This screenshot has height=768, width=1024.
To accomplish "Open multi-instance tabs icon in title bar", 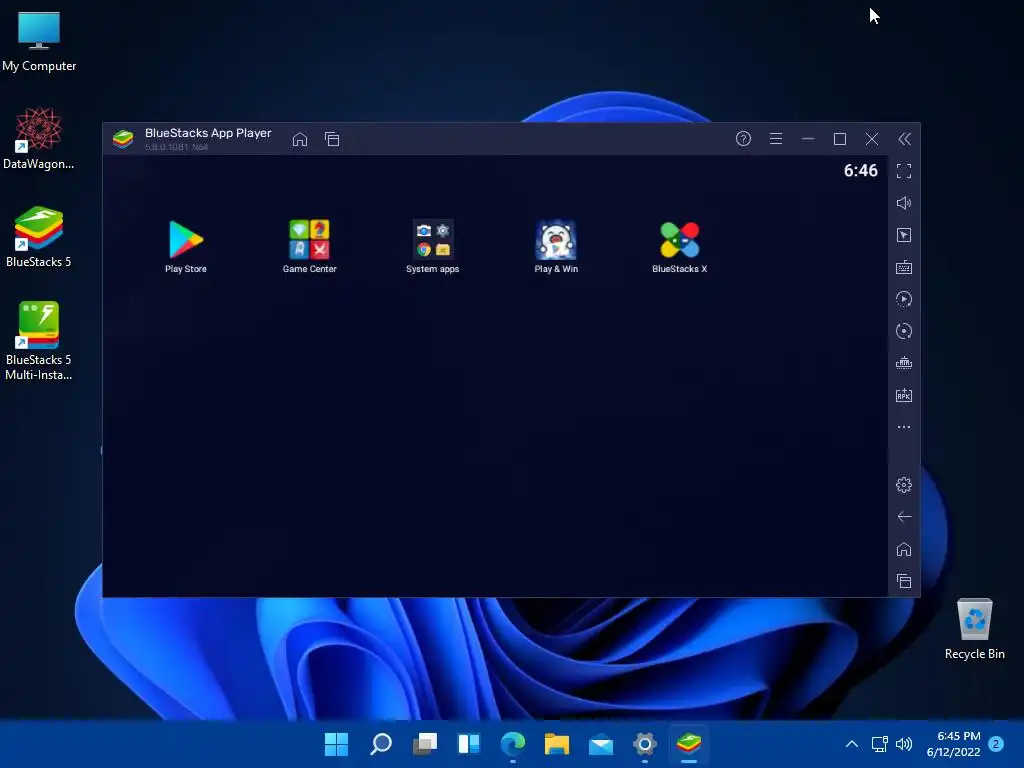I will 332,139.
